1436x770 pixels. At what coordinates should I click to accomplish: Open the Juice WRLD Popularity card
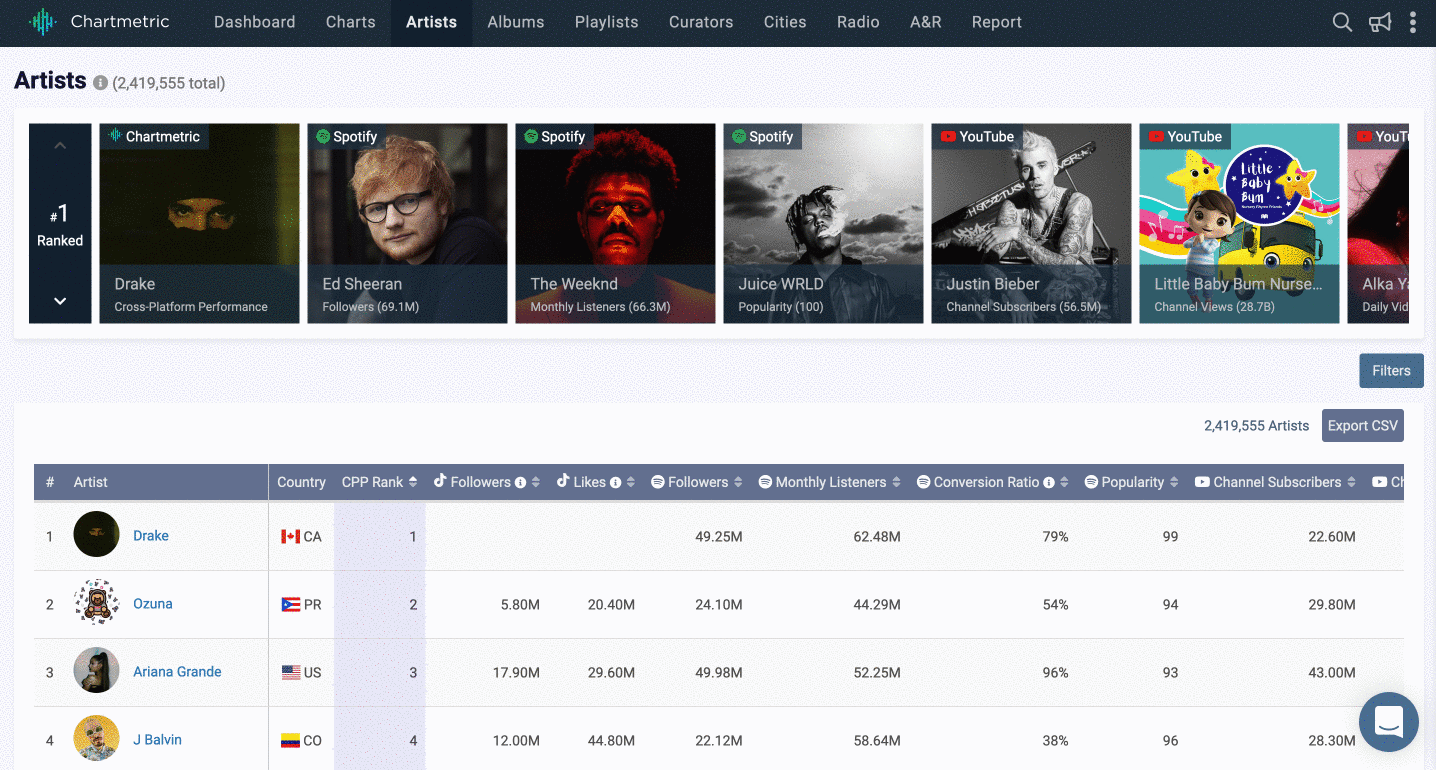(x=823, y=223)
